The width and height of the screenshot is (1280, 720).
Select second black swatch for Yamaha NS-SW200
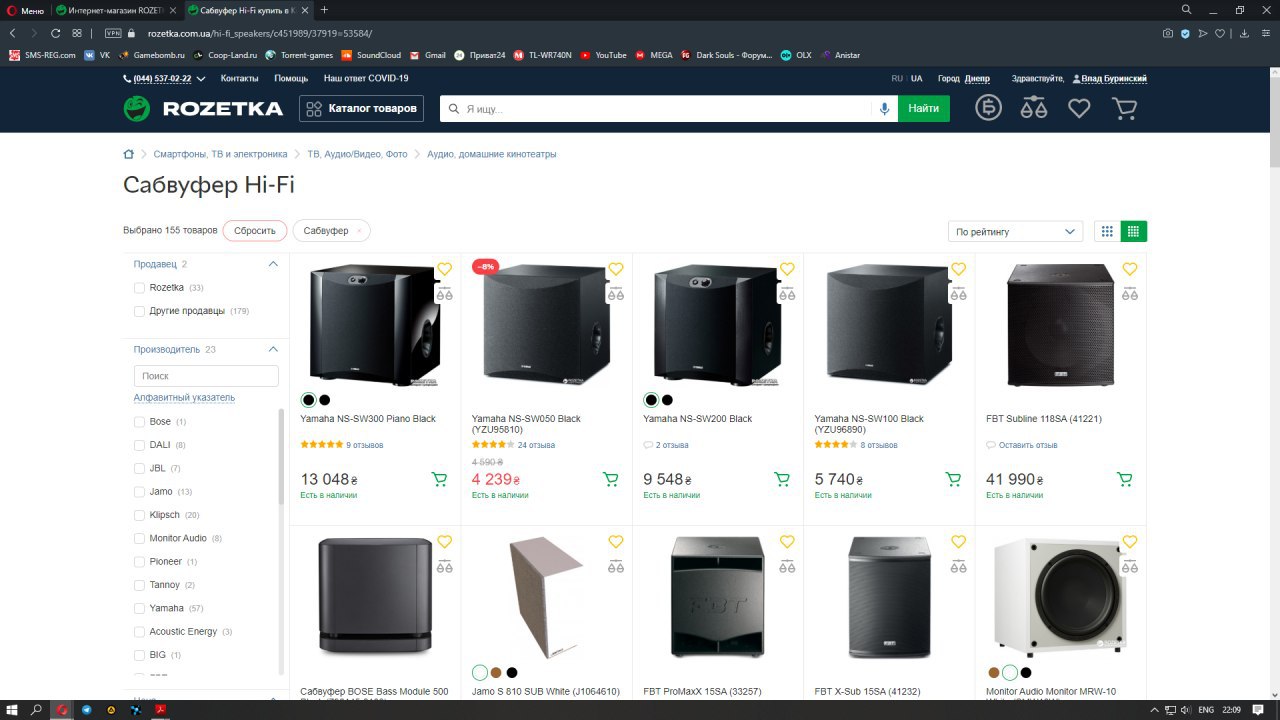667,400
